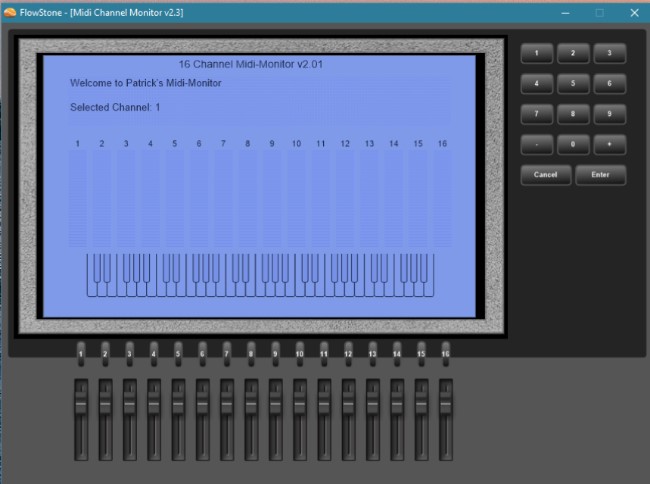Toggle channel 1 button above the faders
Image resolution: width=650 pixels, height=484 pixels.
click(81, 354)
